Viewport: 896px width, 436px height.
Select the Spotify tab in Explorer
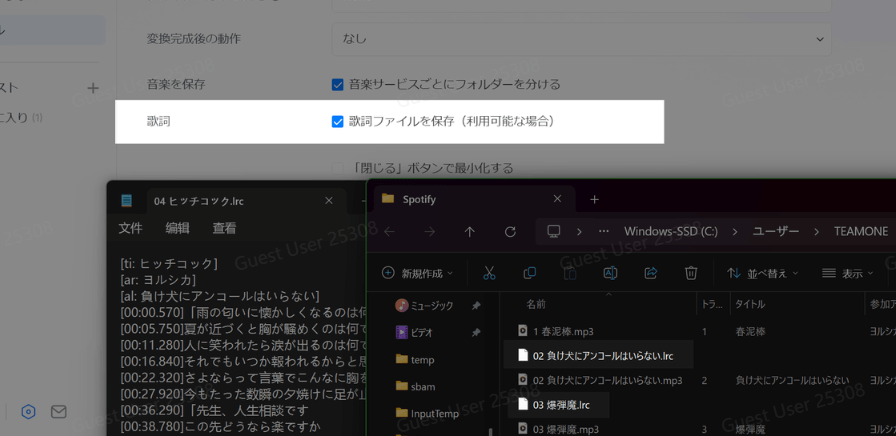419,199
